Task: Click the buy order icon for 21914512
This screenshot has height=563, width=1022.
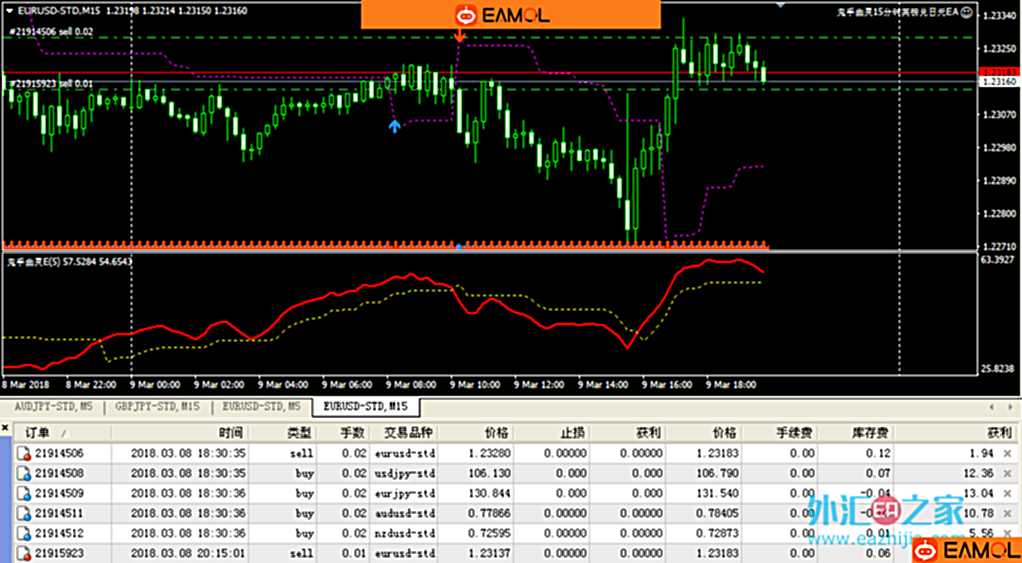Action: 24,534
